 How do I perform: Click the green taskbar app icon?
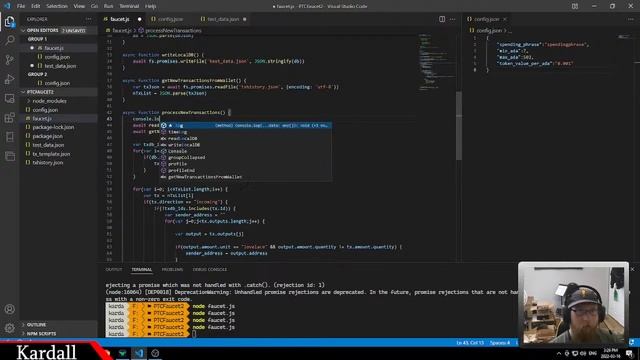[x=122, y=353]
